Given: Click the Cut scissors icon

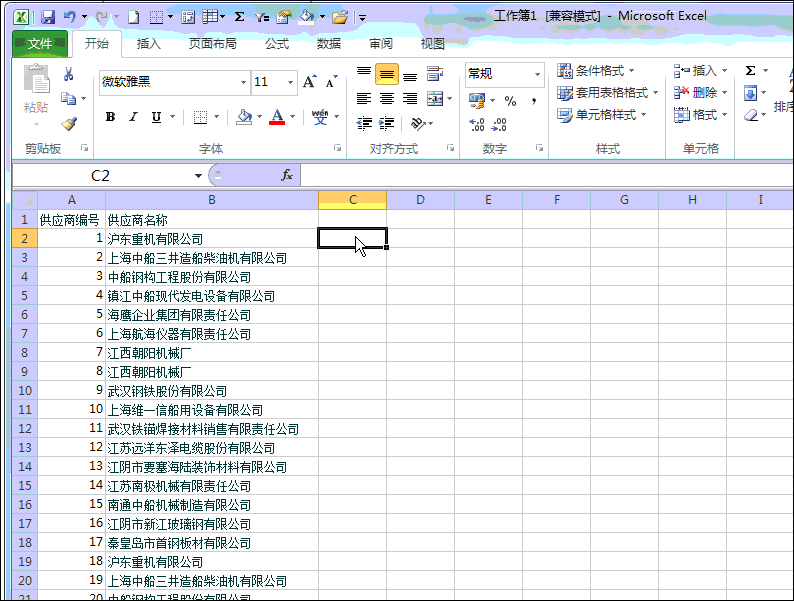Looking at the screenshot, I should (68, 74).
